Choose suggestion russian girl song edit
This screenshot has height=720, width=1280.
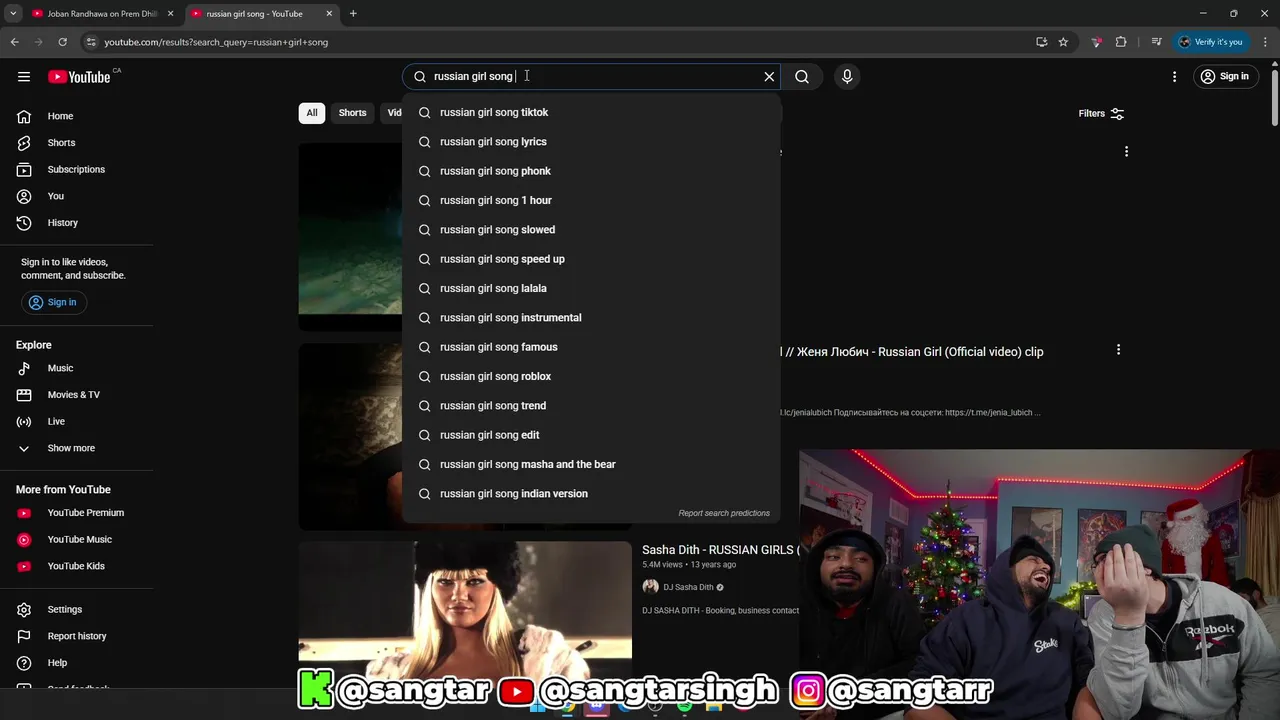tap(591, 435)
